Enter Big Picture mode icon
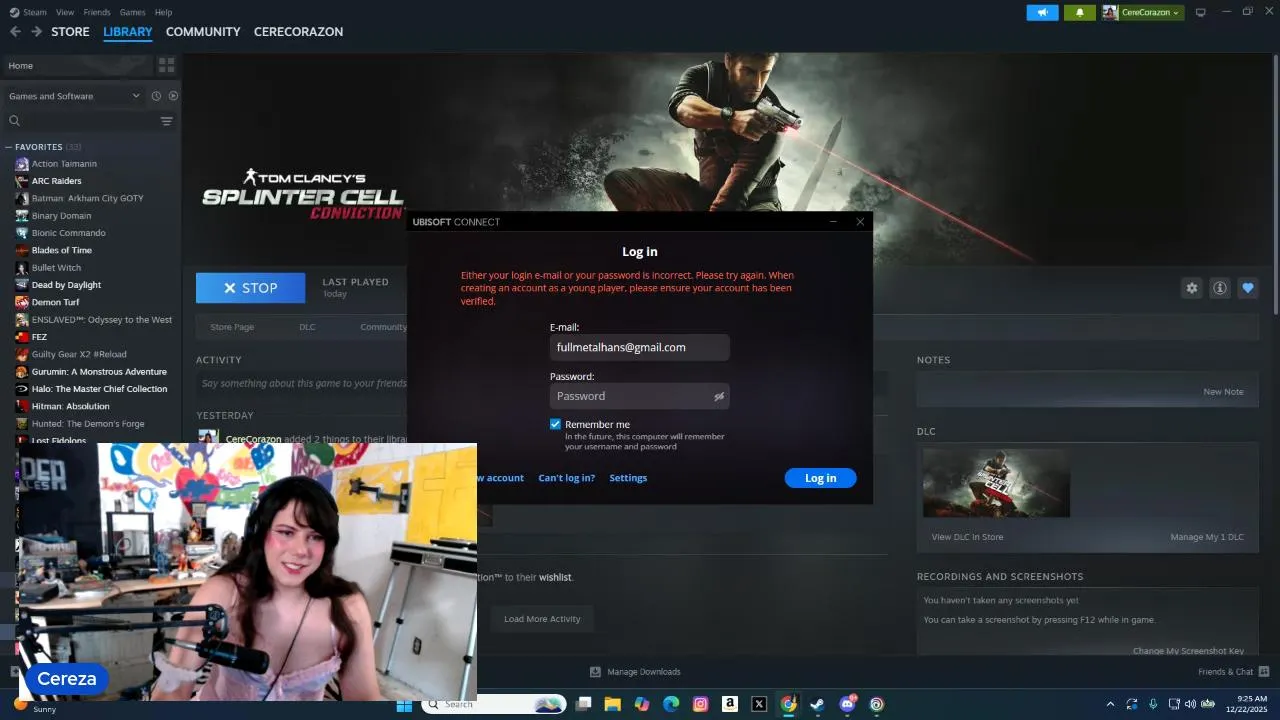The width and height of the screenshot is (1280, 720). pos(1201,12)
